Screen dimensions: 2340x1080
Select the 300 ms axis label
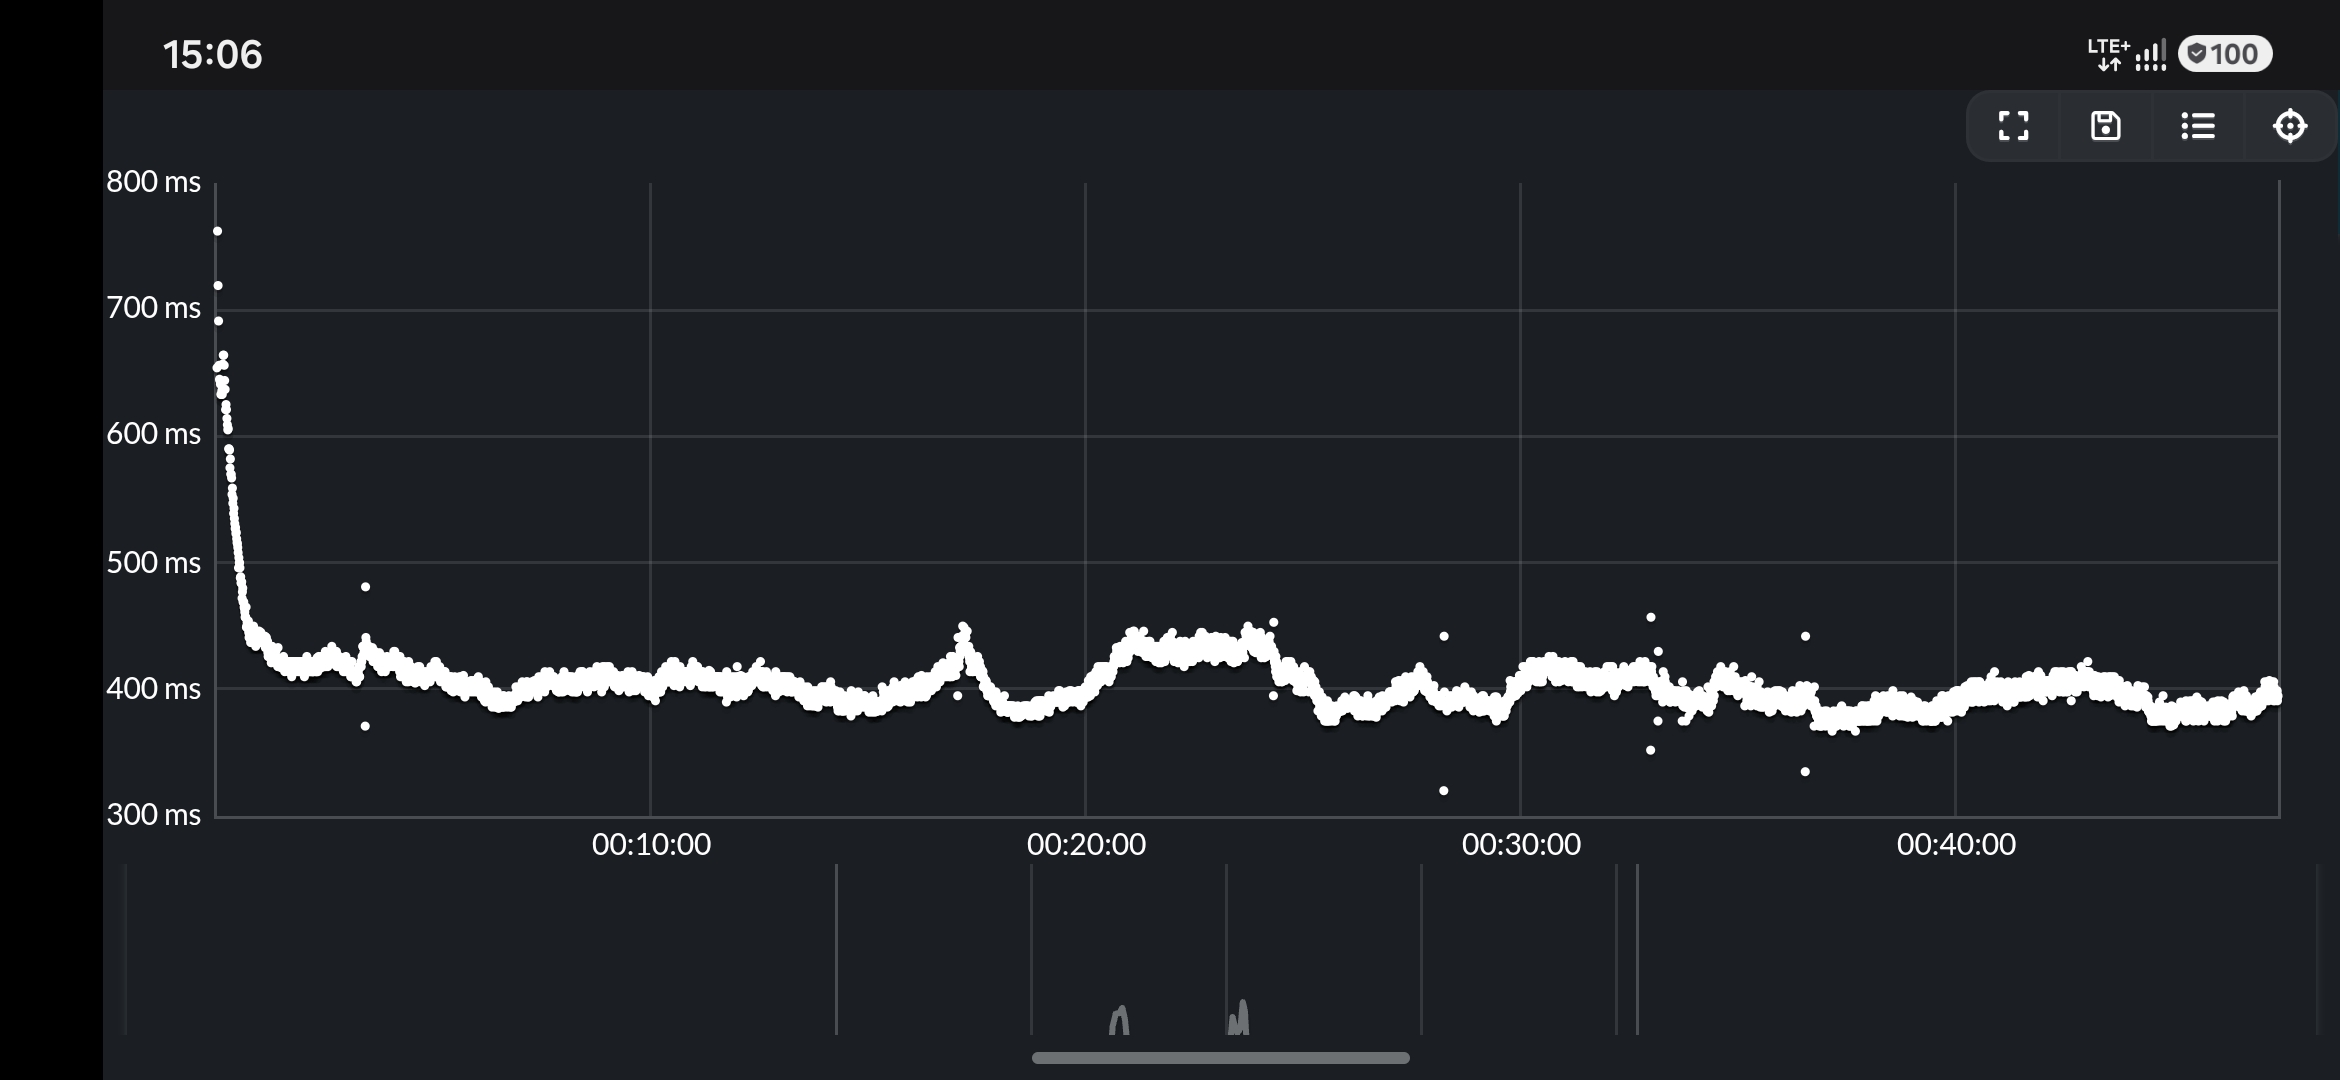click(154, 815)
